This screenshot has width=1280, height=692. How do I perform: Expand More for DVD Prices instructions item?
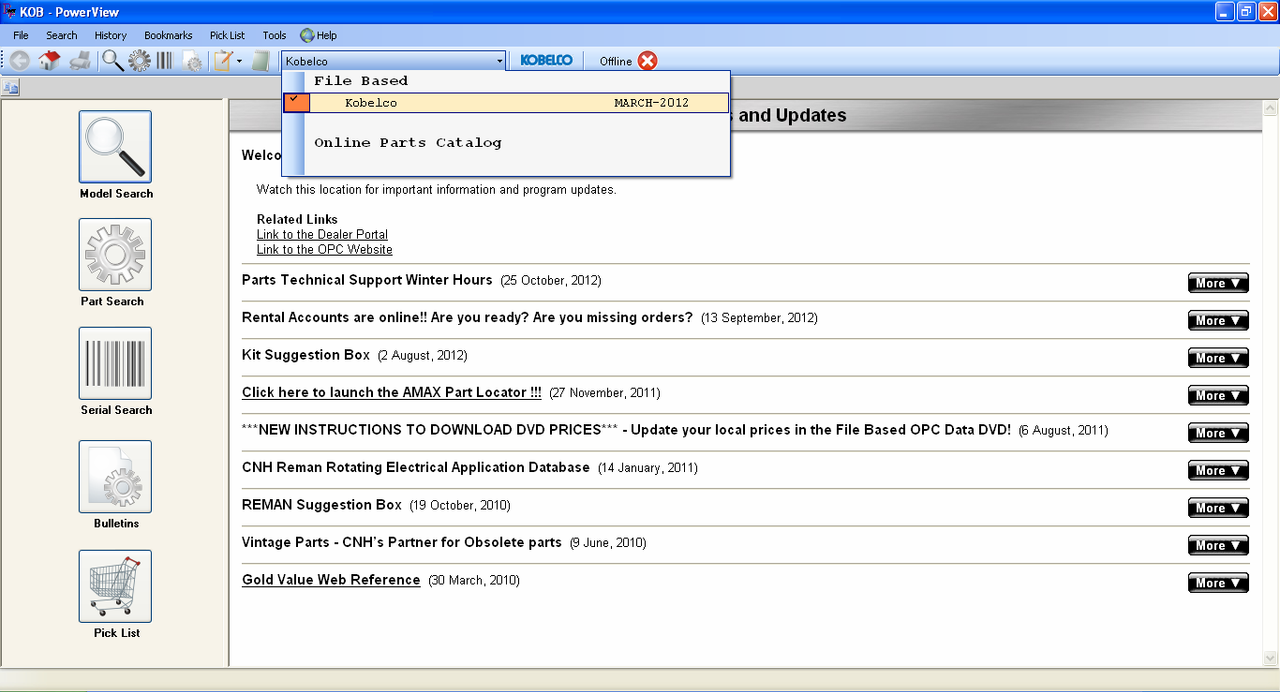coord(1218,433)
